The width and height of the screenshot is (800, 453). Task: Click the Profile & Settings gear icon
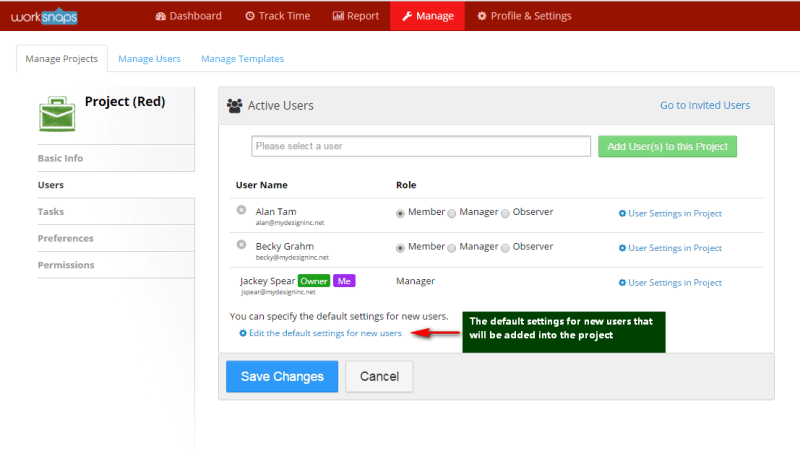[482, 16]
